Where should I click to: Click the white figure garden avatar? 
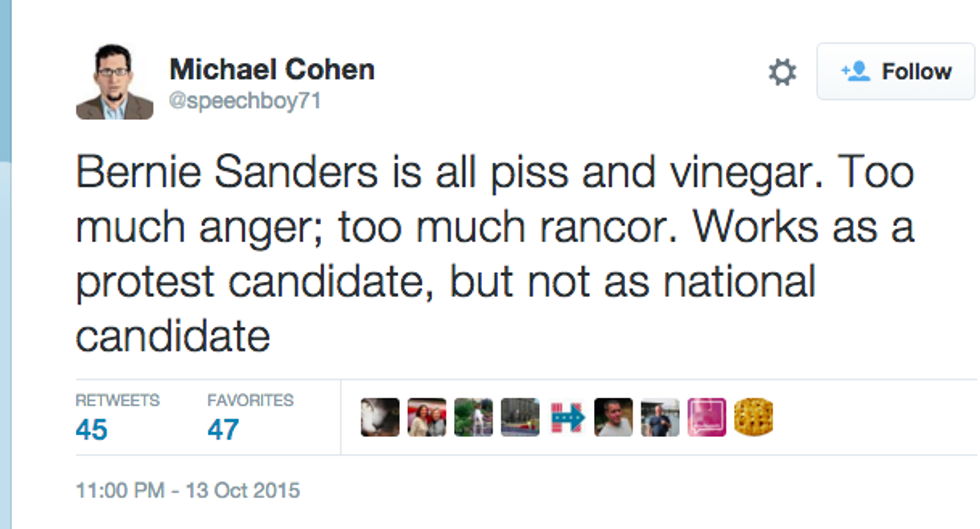(473, 417)
